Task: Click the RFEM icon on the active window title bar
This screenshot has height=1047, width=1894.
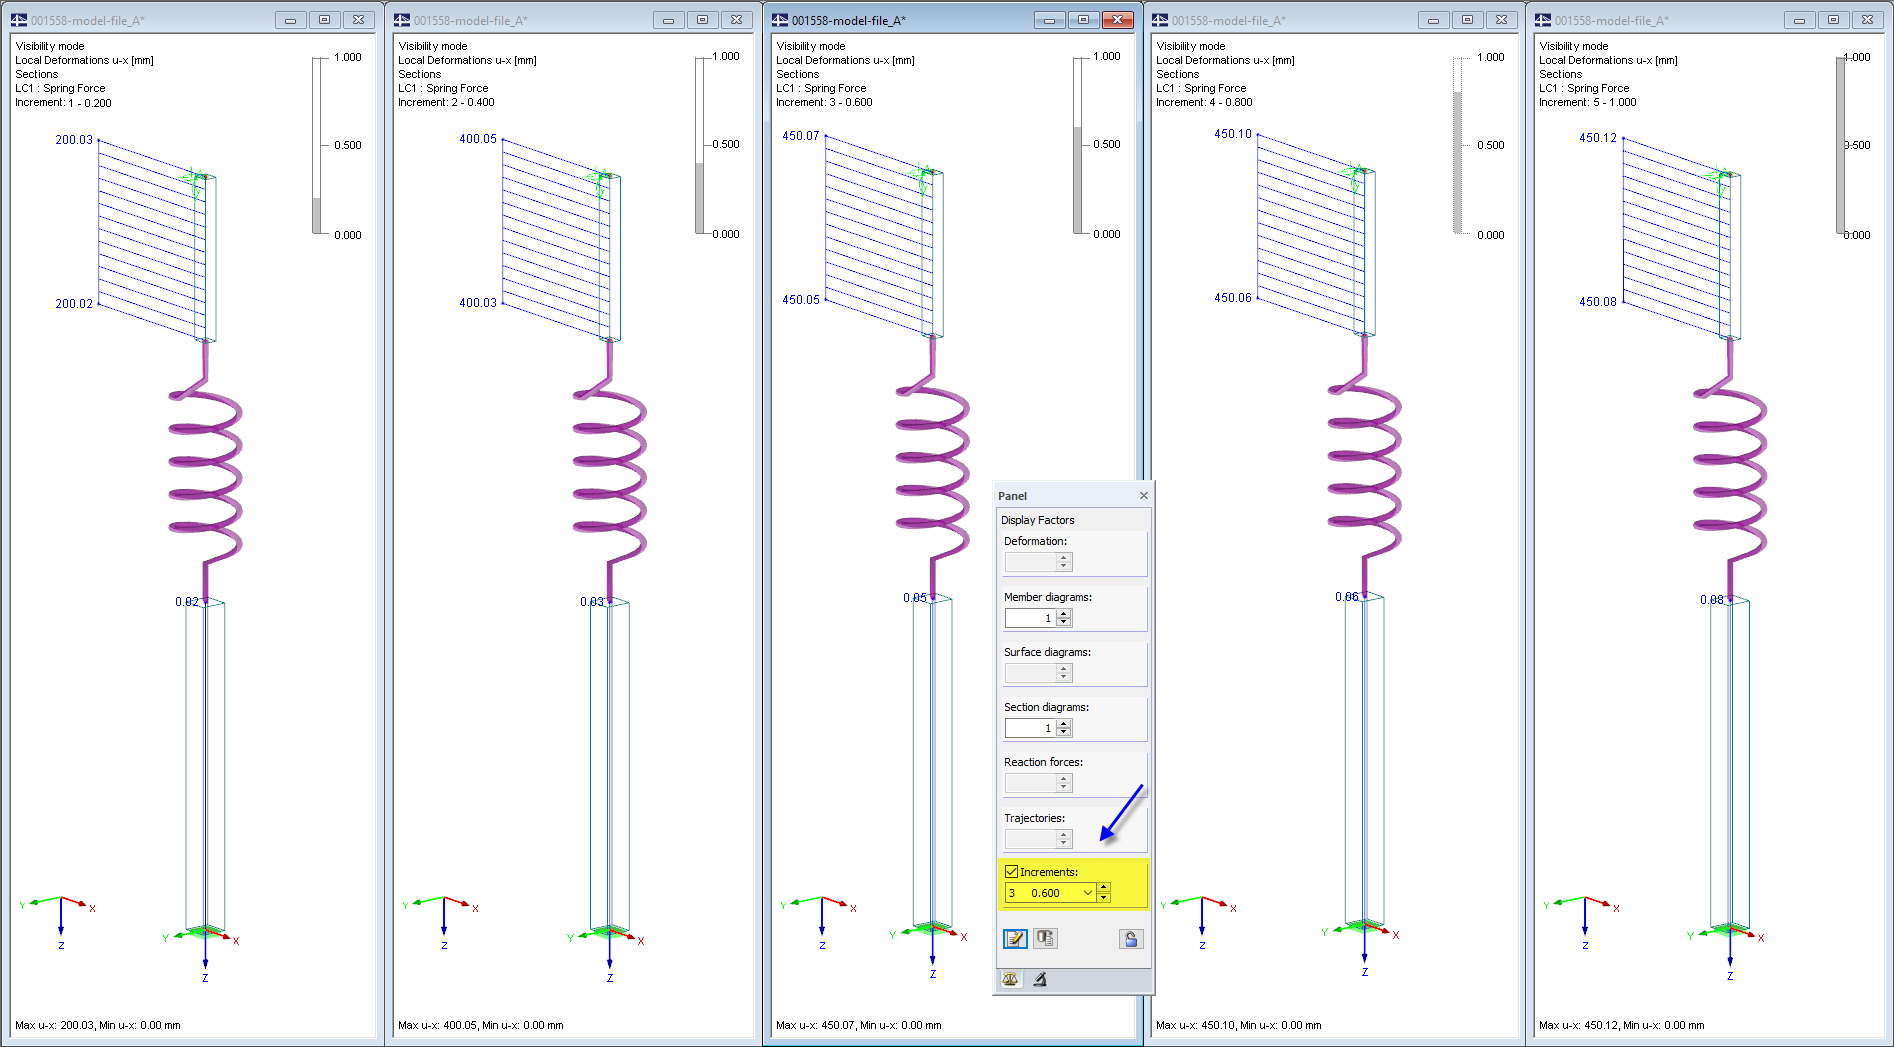Action: coord(780,19)
